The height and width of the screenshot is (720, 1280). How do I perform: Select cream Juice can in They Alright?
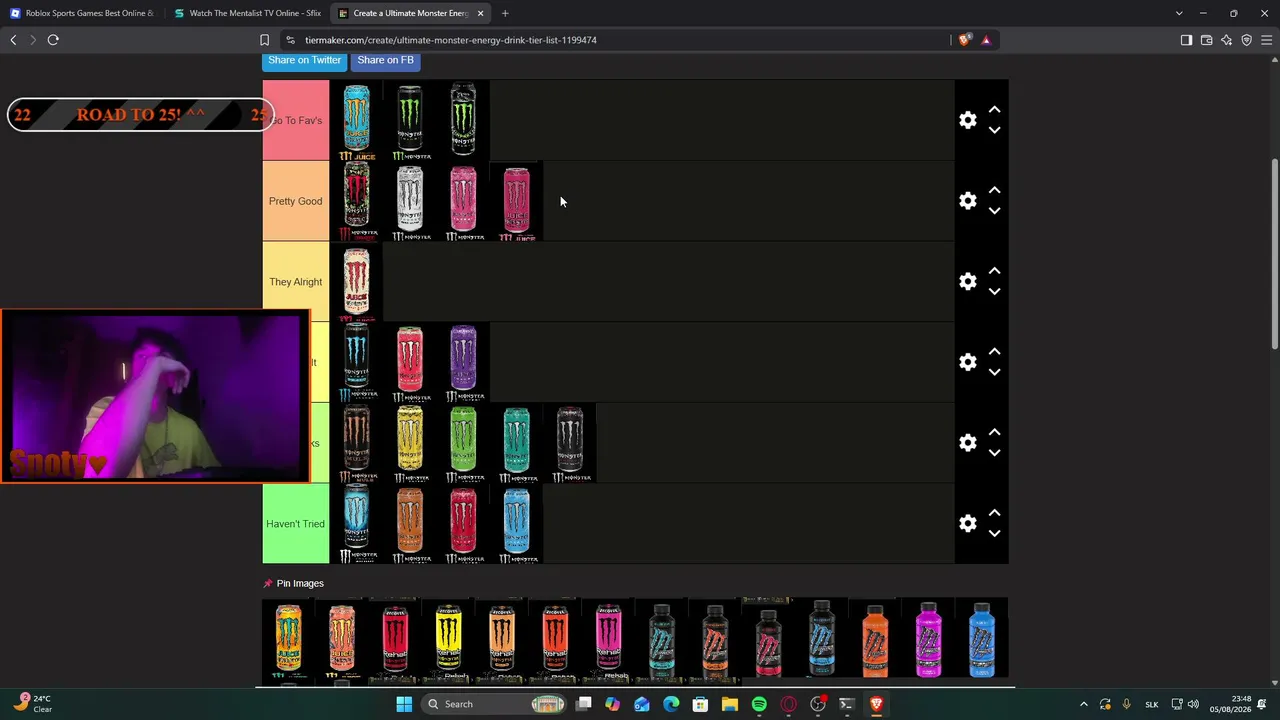357,283
